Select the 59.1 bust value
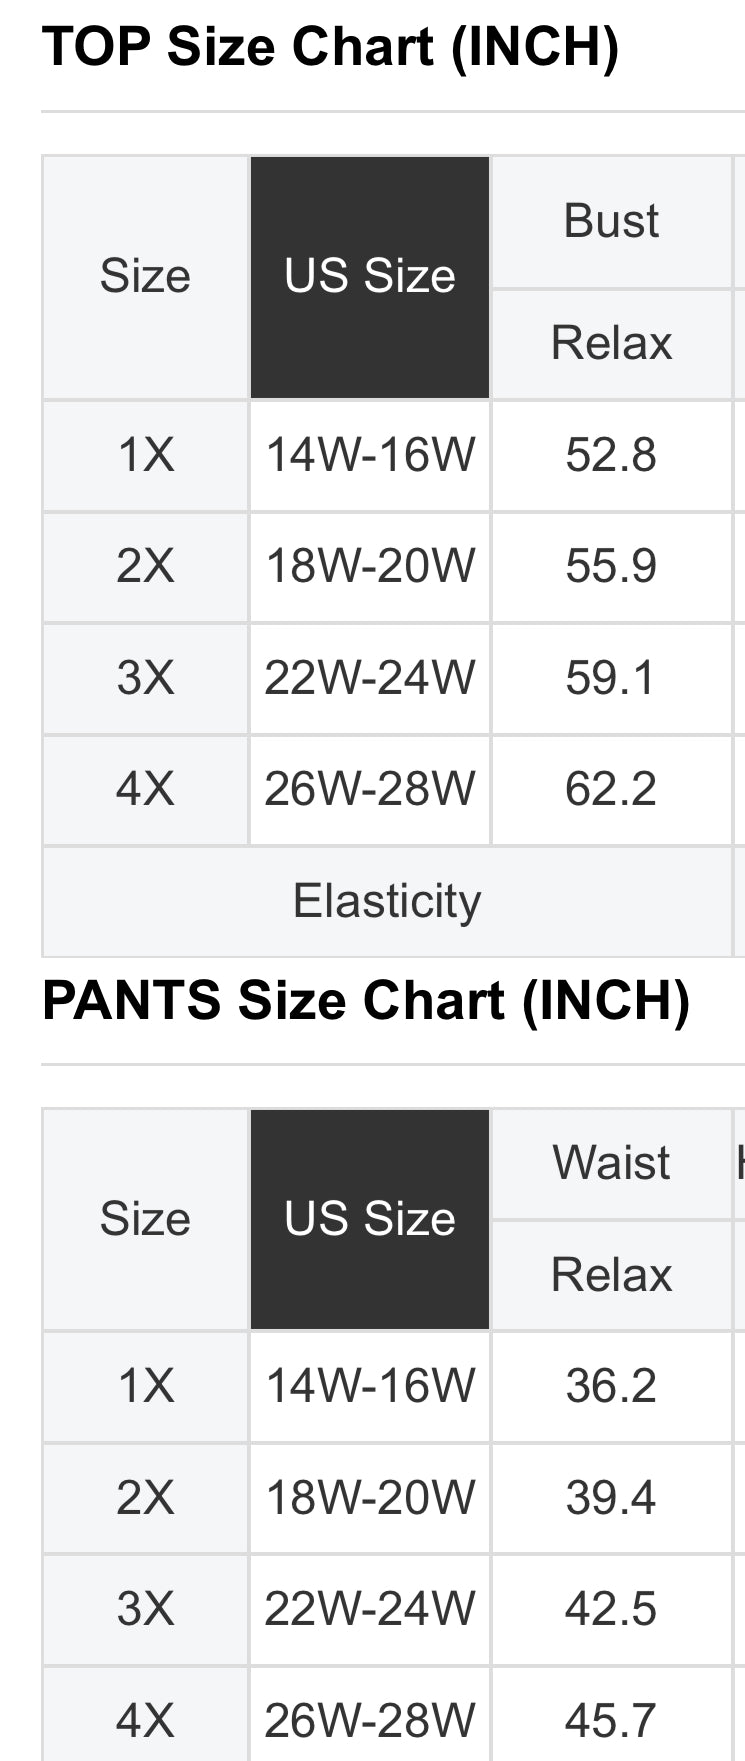The image size is (745, 1761). [611, 678]
